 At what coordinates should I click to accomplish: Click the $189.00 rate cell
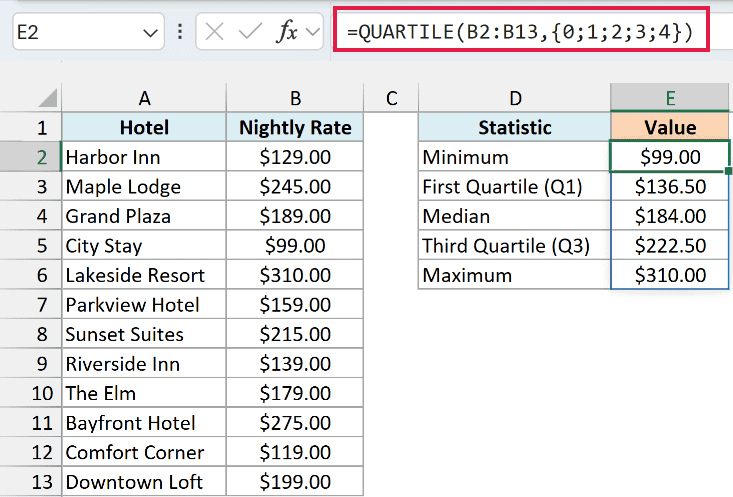[295, 216]
